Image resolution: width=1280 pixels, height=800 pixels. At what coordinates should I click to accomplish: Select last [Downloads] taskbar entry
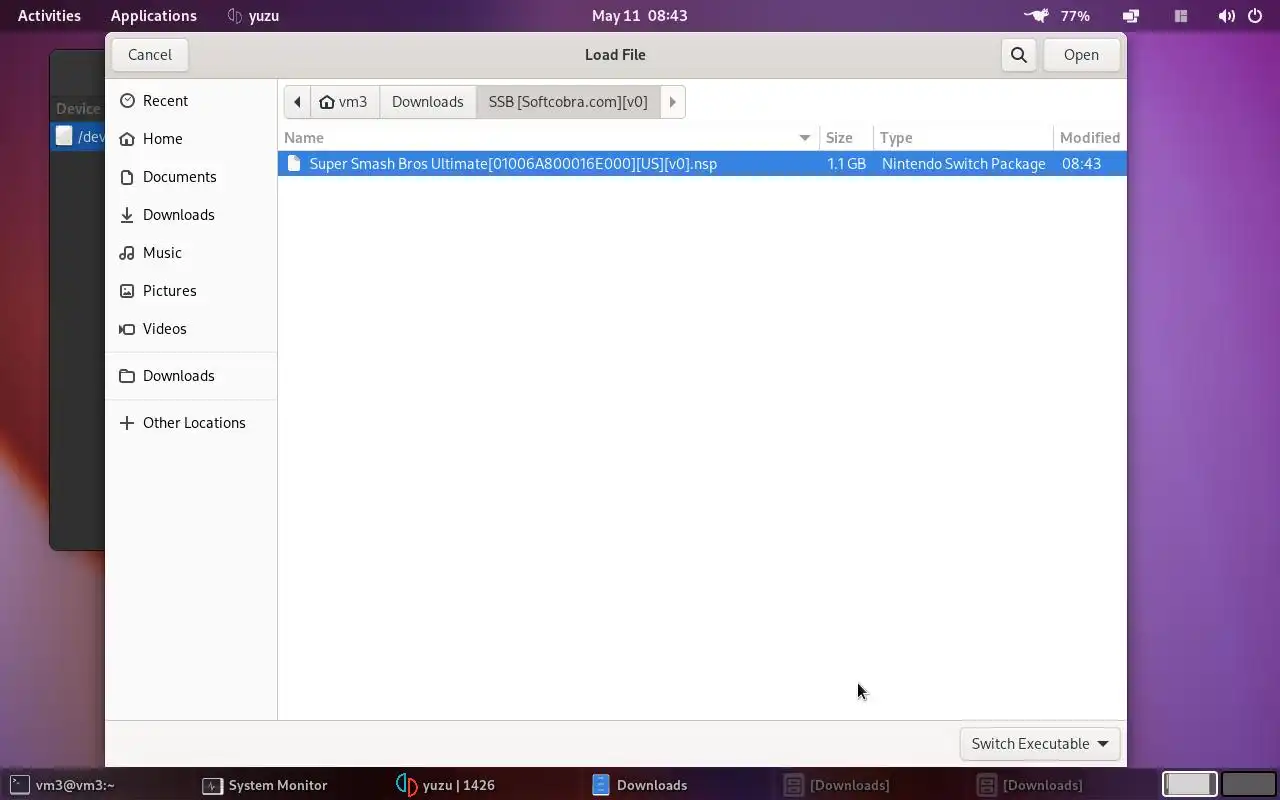point(1030,785)
